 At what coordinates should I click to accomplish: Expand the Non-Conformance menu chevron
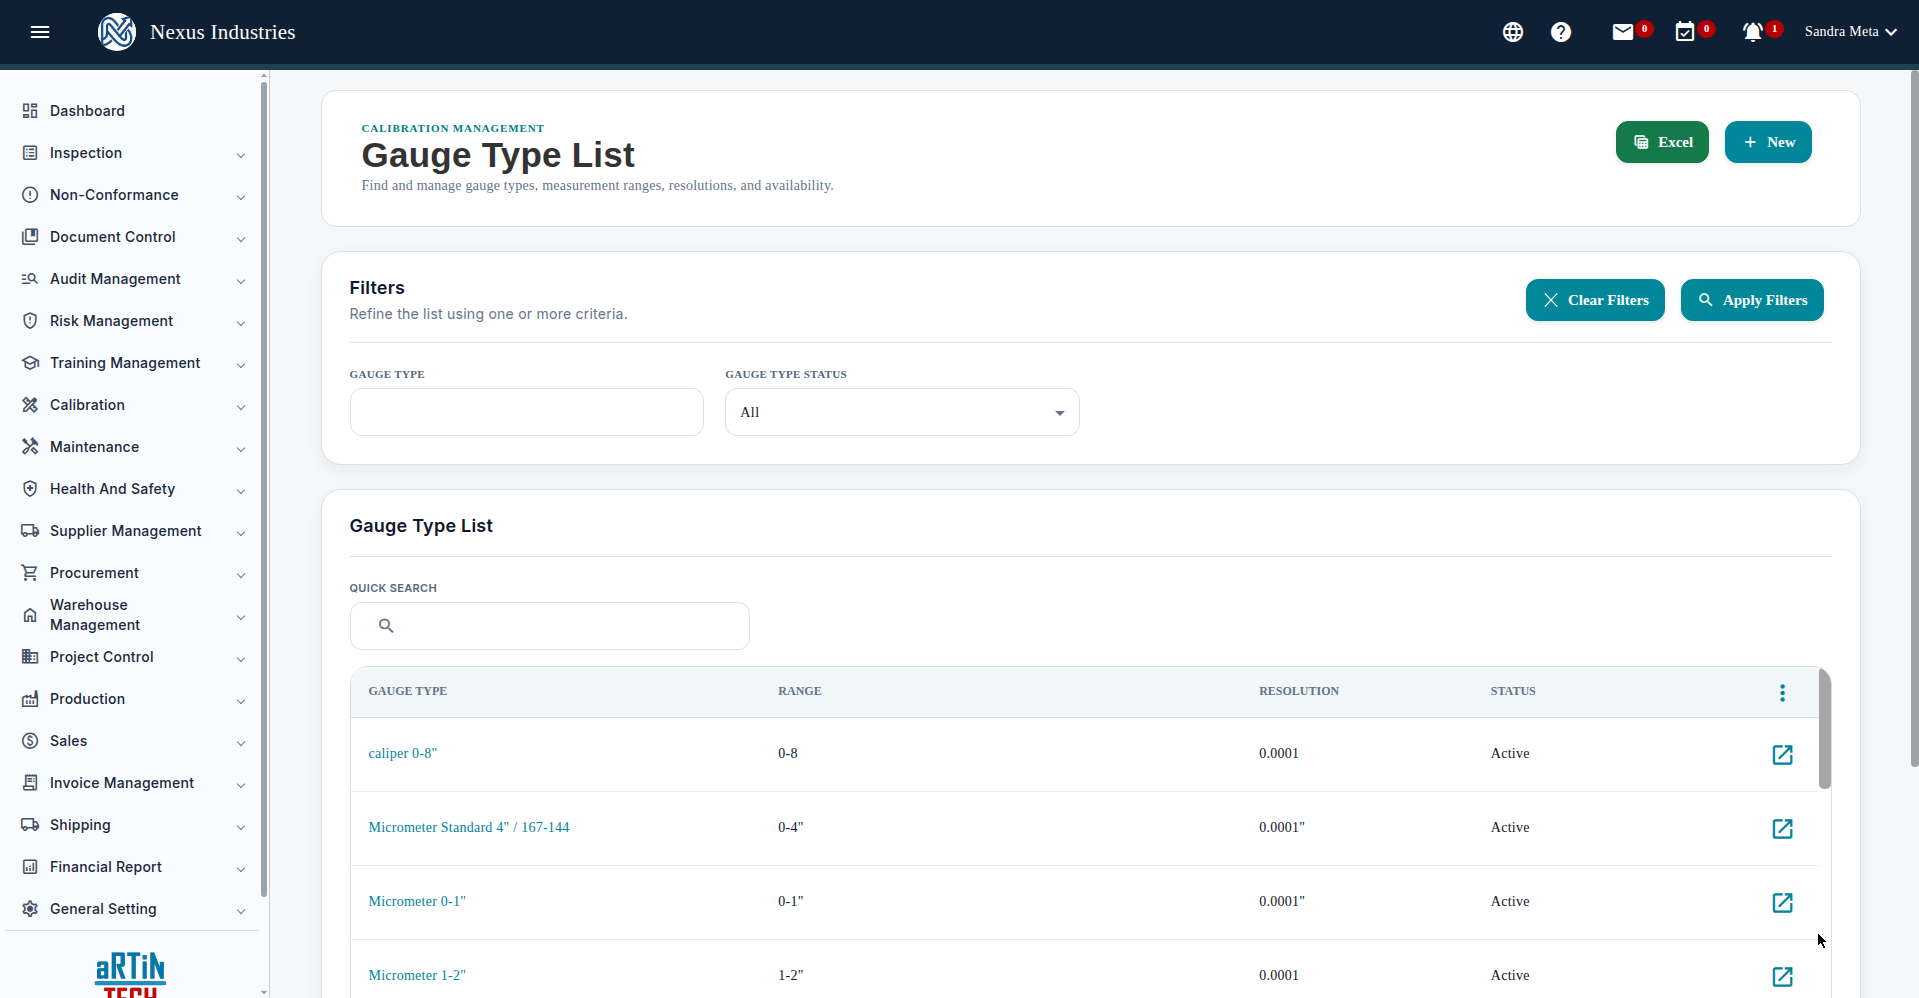(x=241, y=197)
